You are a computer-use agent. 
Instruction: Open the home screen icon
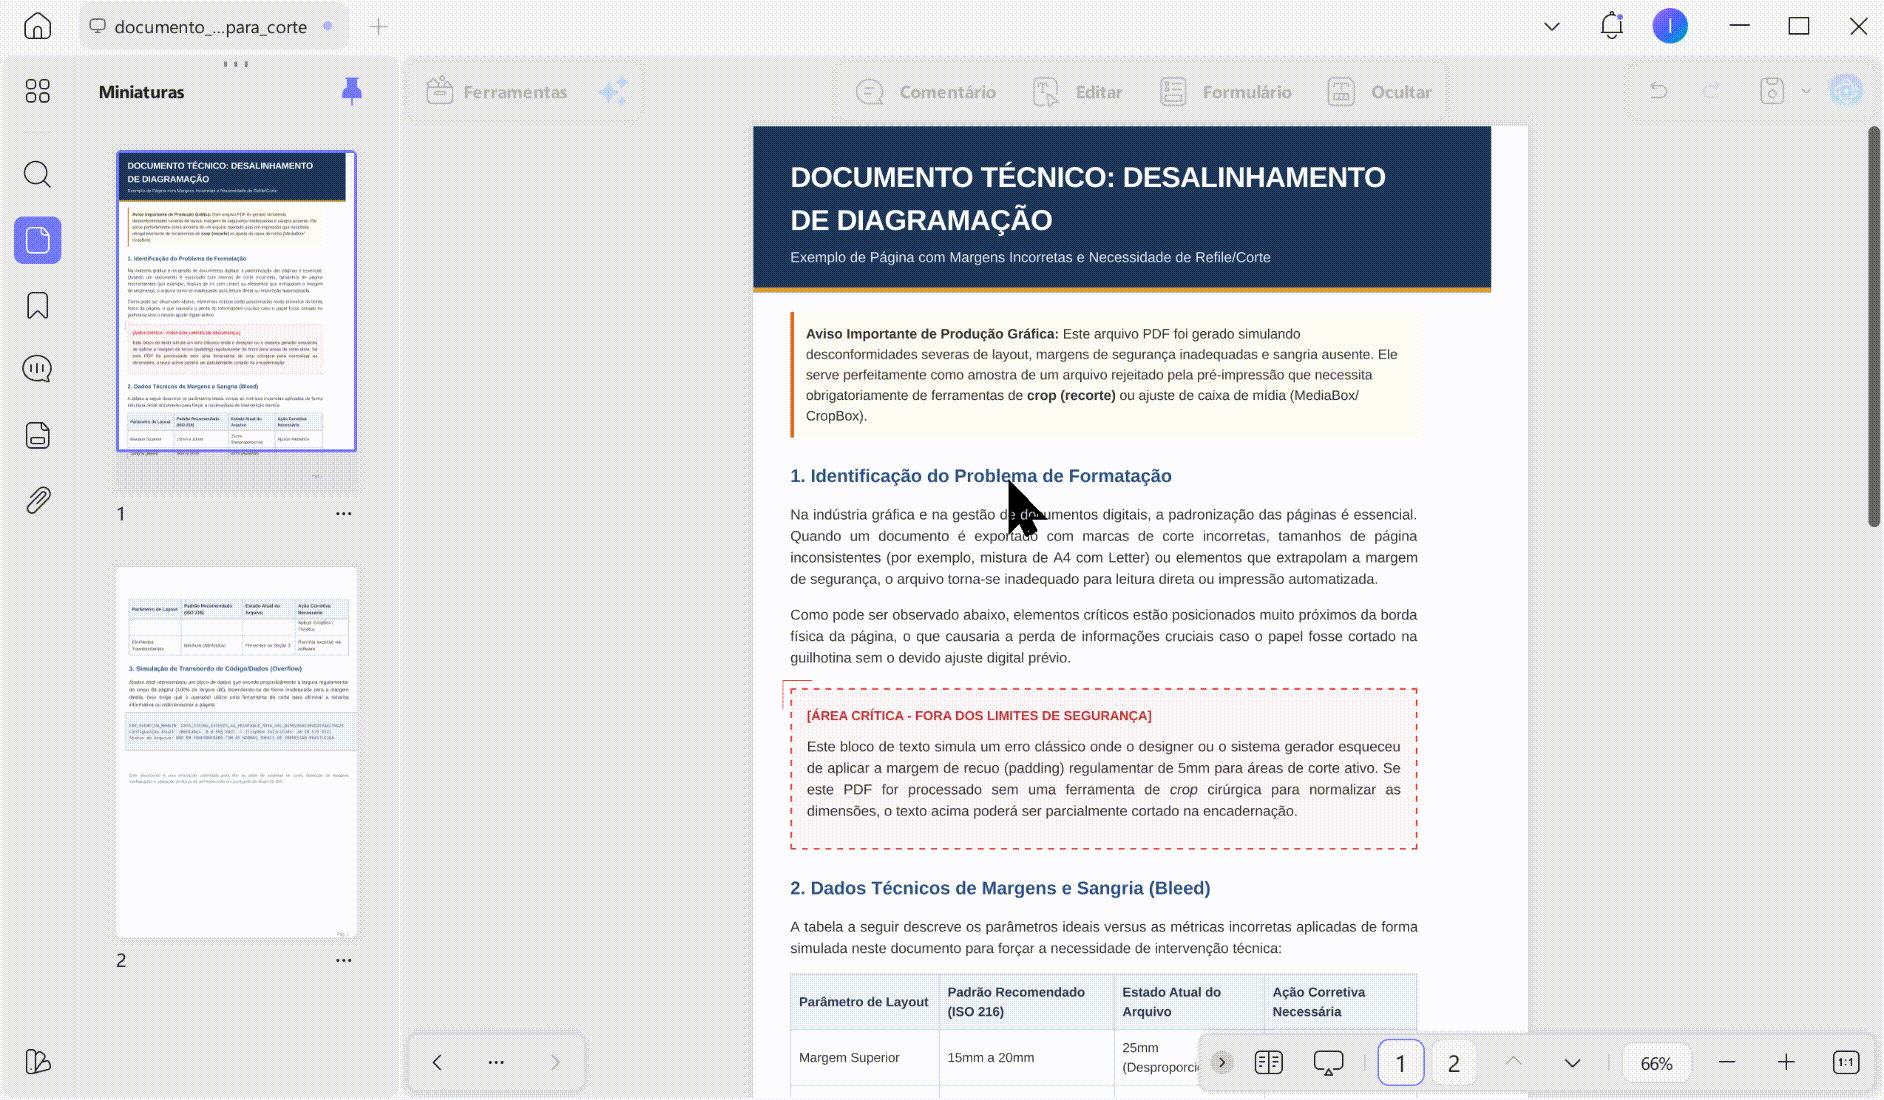[x=37, y=26]
